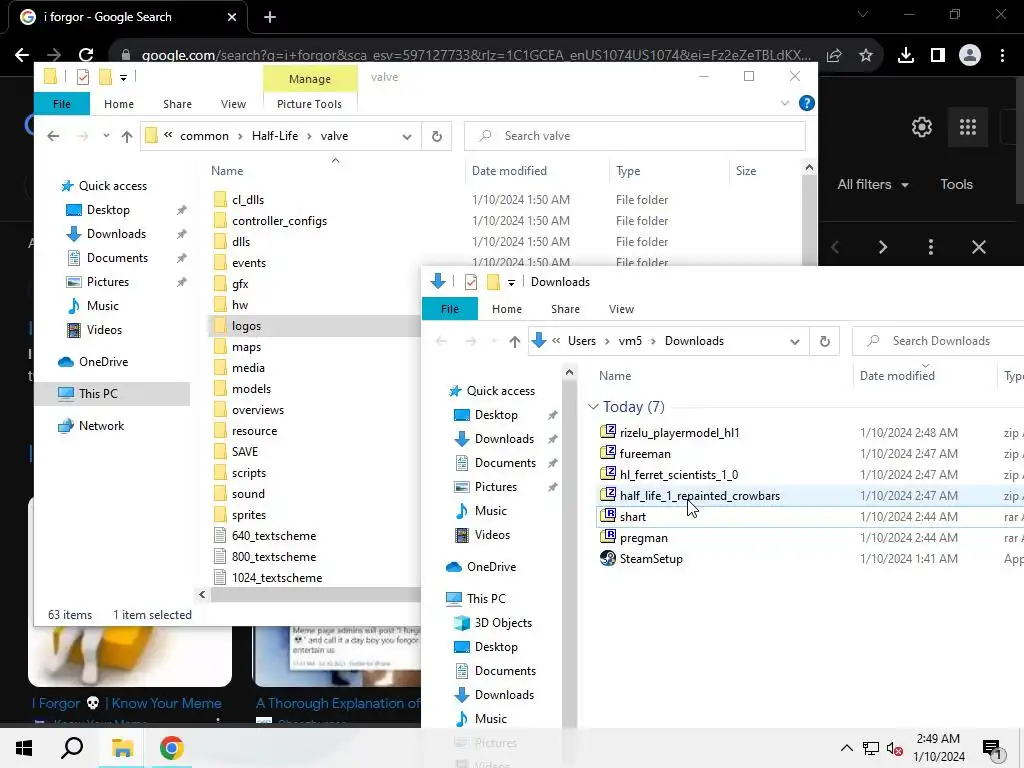1024x768 pixels.
Task: Click muted volume tray icon
Action: (895, 748)
